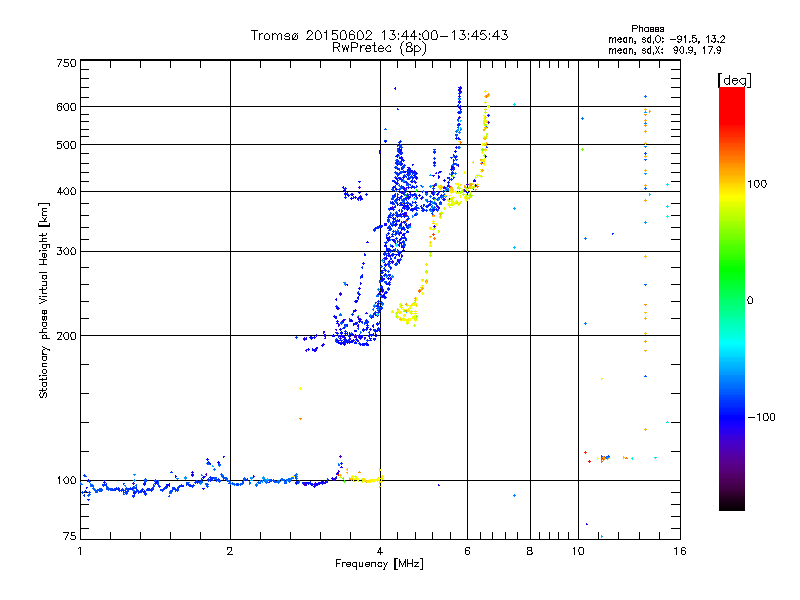Click the x-axis tick label '1'
This screenshot has width=800, height=600.
pos(80,551)
